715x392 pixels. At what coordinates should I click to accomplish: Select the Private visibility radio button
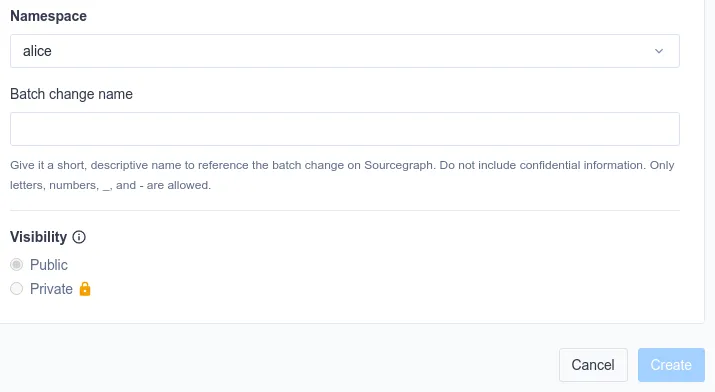pyautogui.click(x=16, y=289)
